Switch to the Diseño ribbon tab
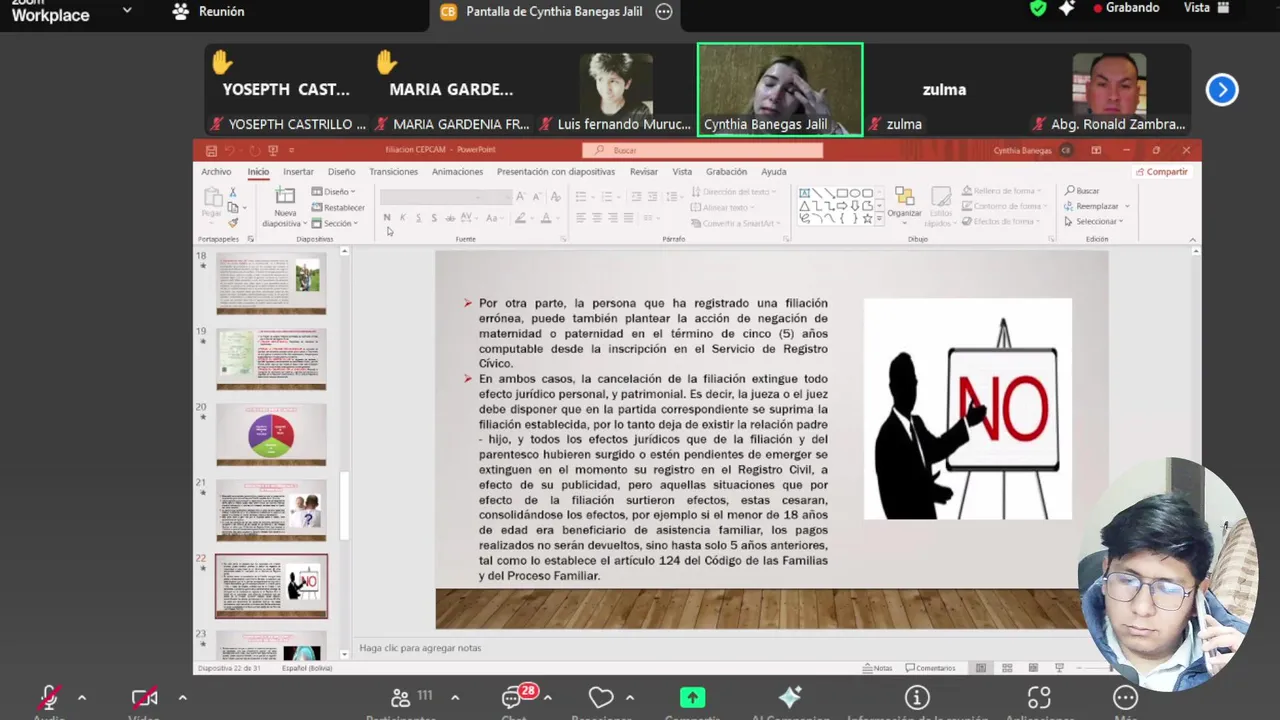The width and height of the screenshot is (1280, 720). 341,172
